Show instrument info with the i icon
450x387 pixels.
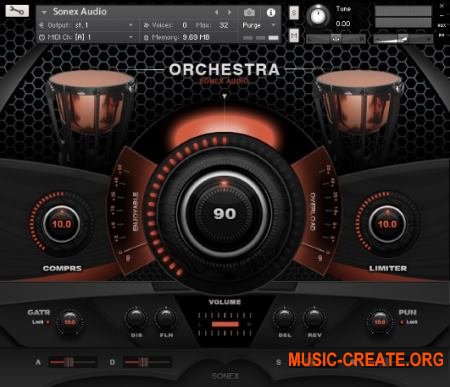[x=271, y=13]
